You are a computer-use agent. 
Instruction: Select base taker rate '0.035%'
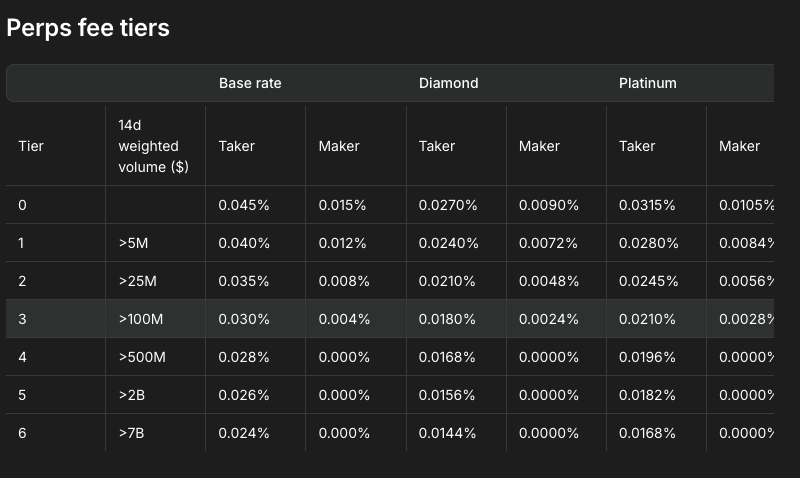pos(244,281)
